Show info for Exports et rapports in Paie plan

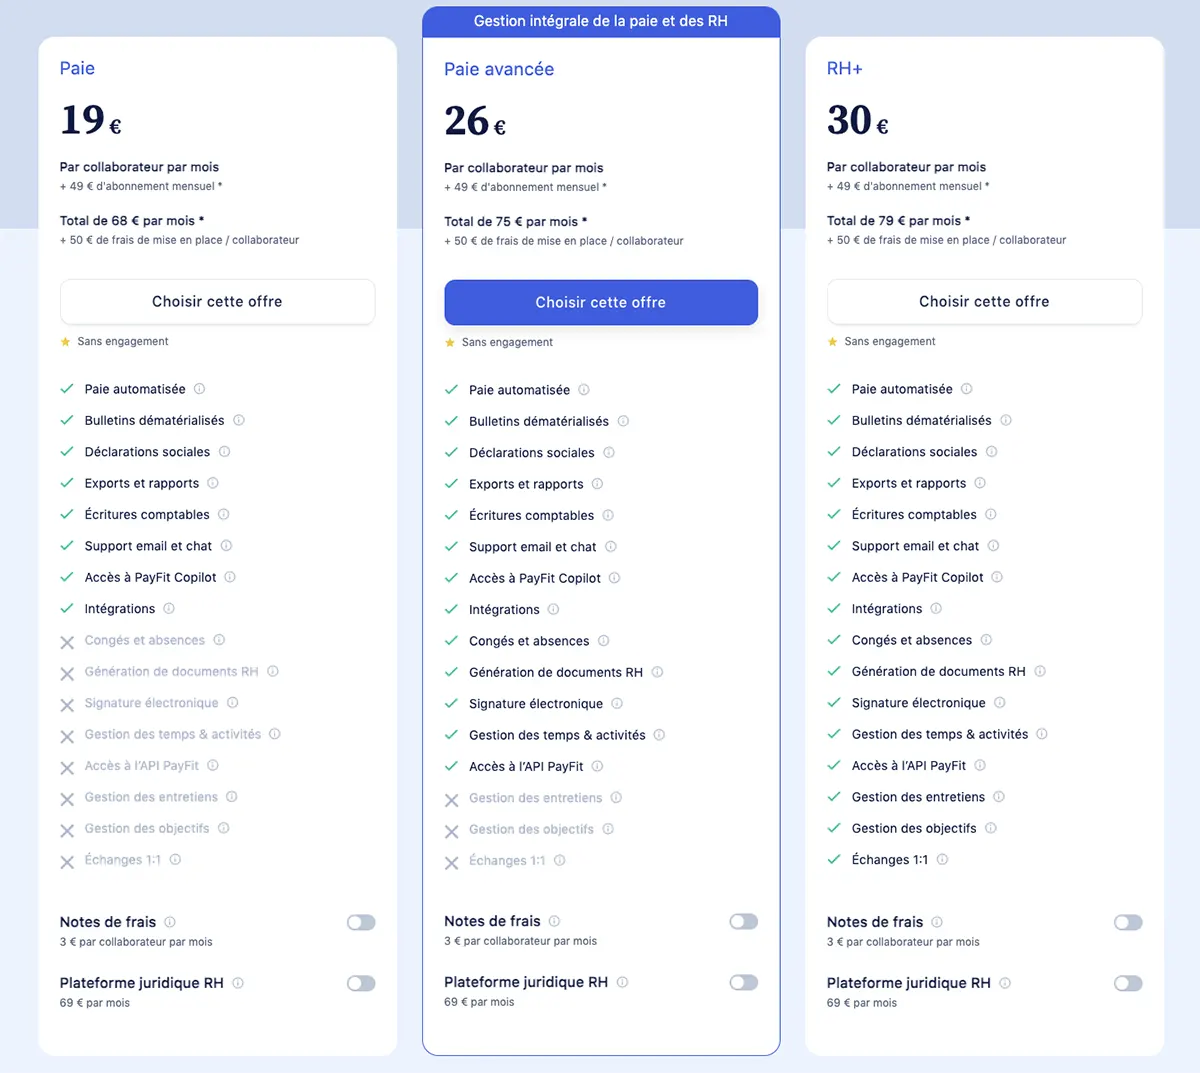(213, 483)
